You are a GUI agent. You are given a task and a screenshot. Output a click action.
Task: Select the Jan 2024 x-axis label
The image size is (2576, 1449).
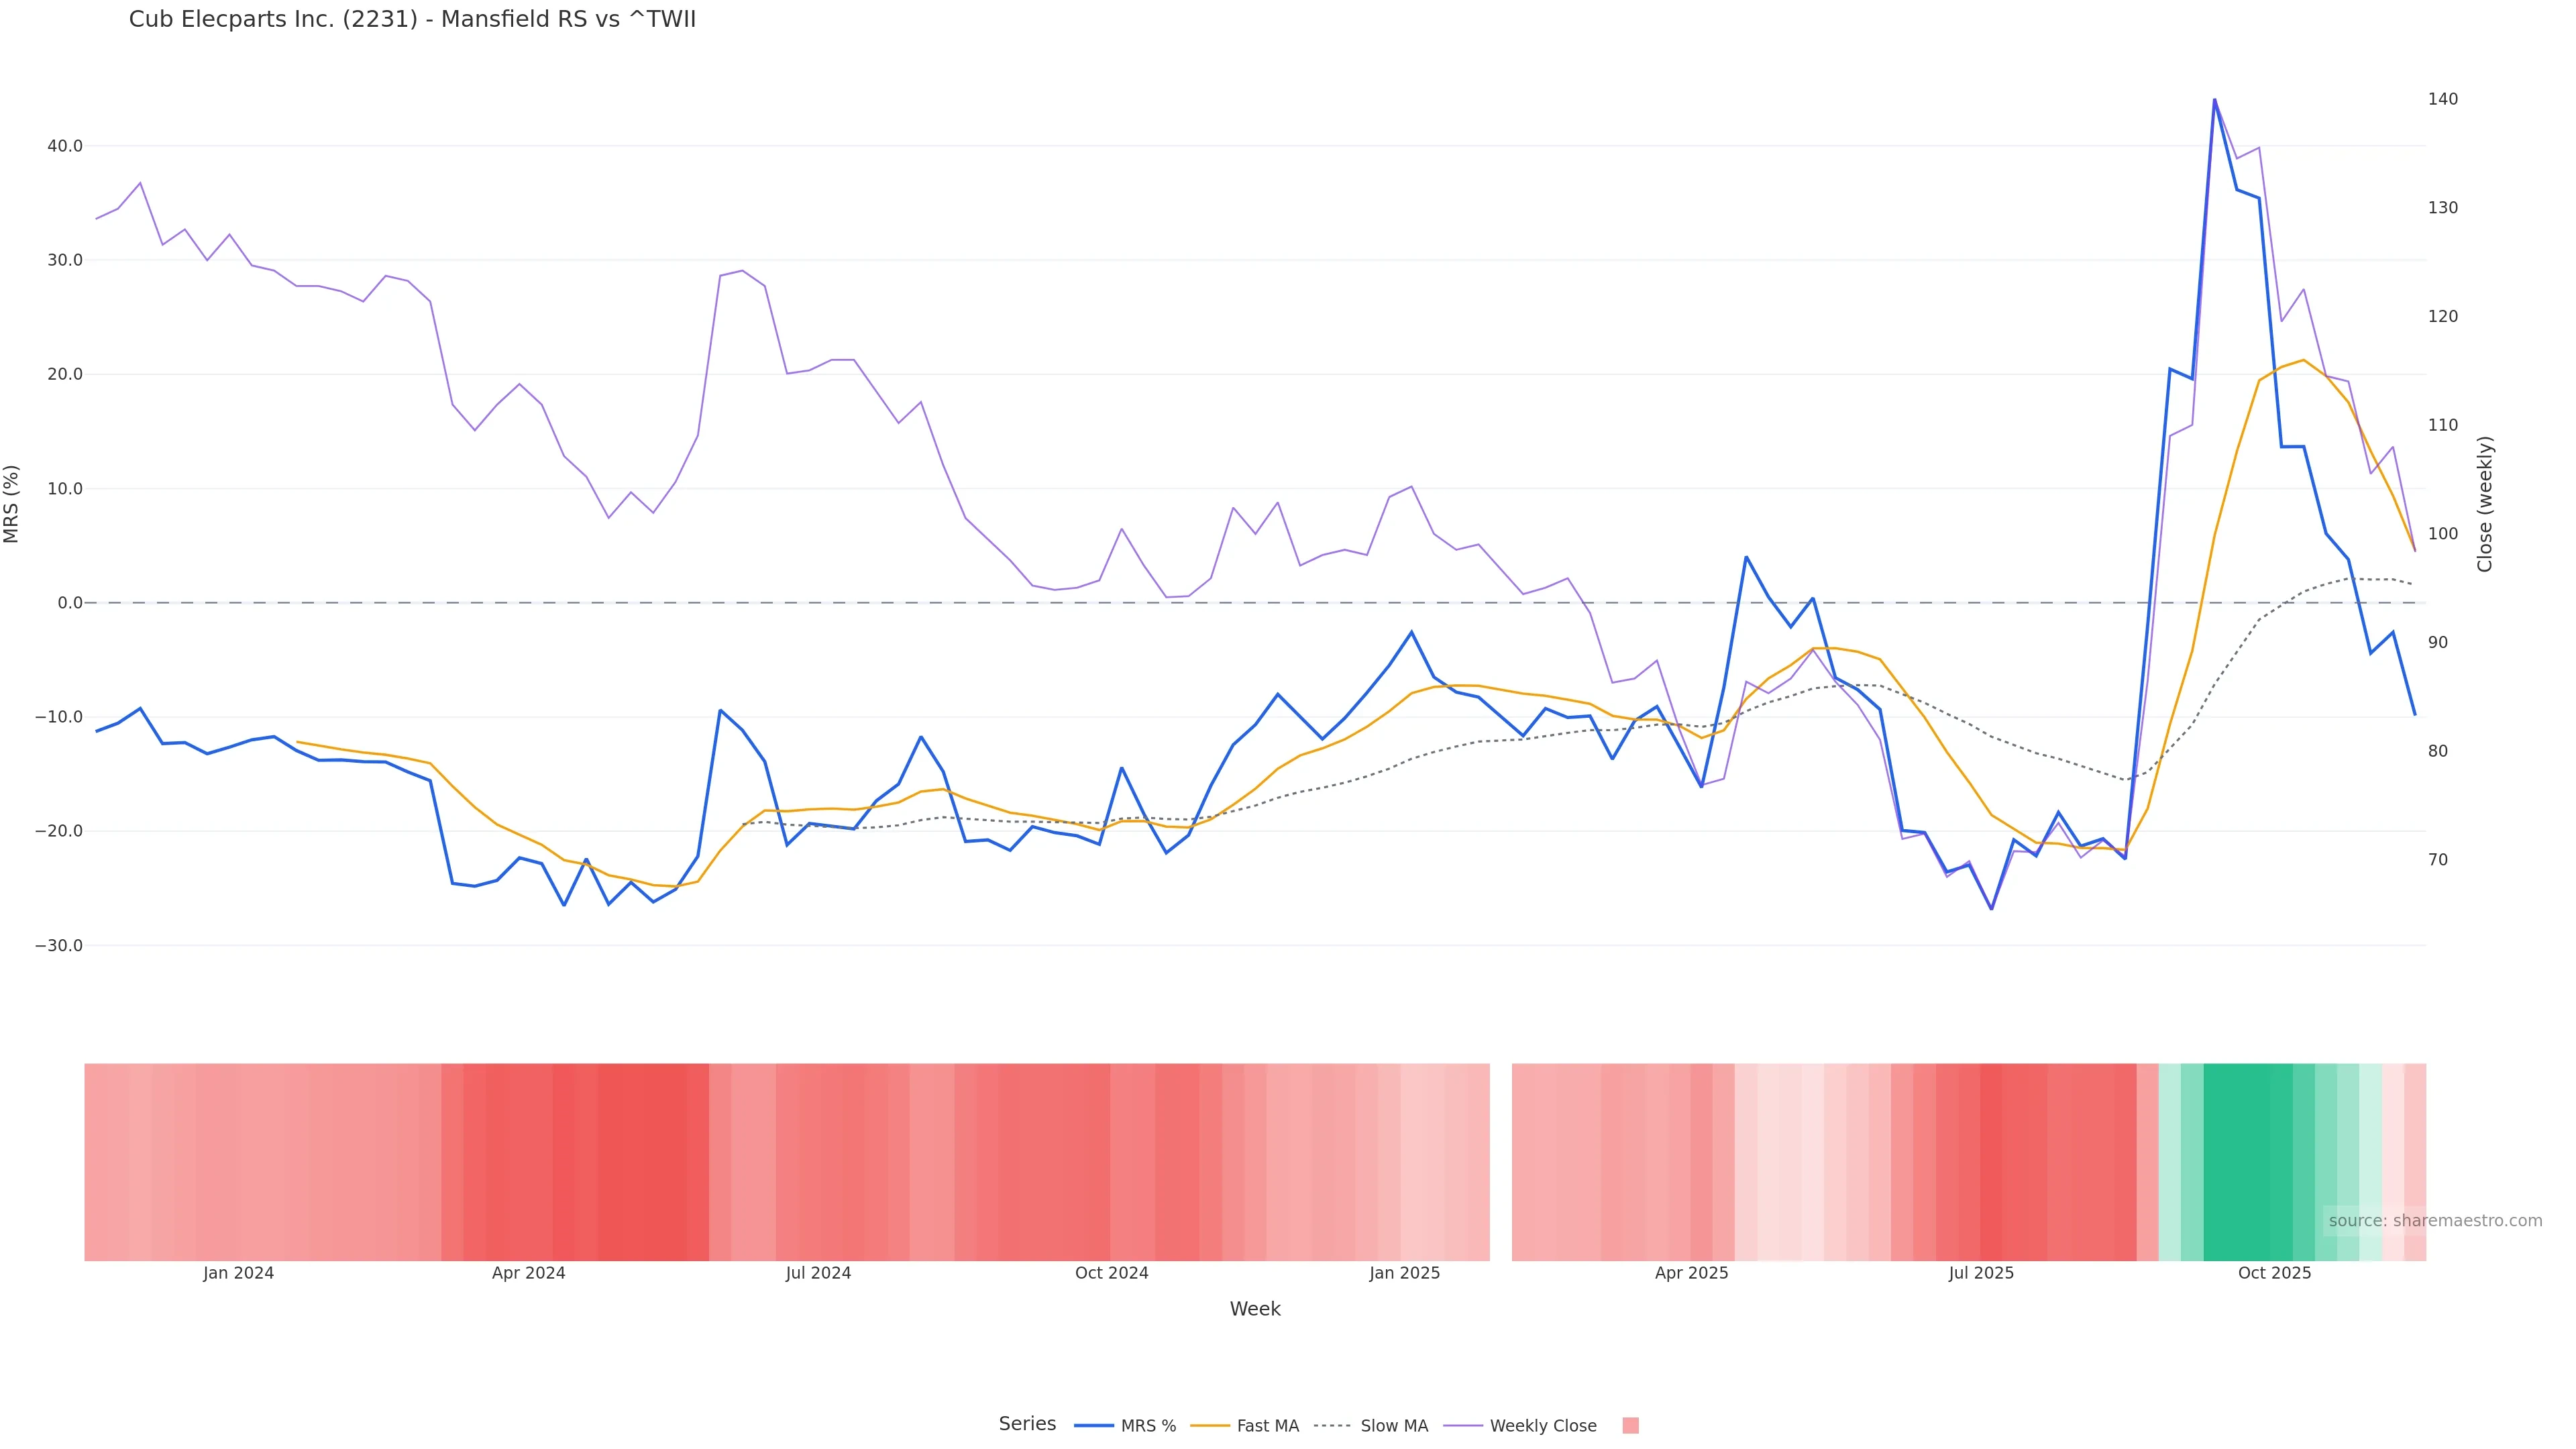tap(238, 1273)
